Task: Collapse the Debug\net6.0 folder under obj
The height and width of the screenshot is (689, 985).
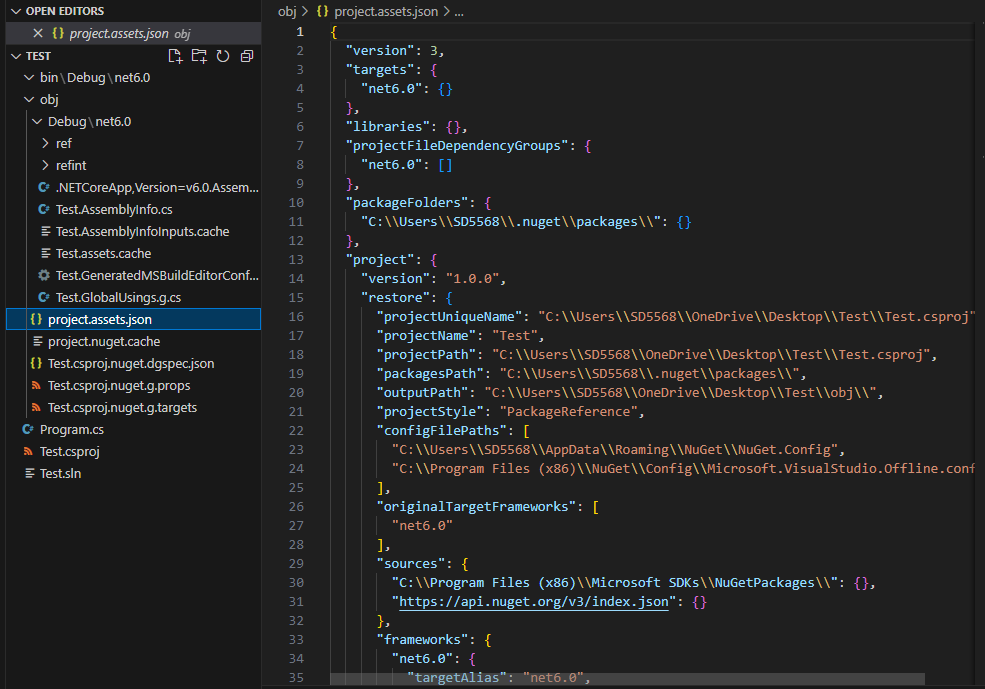Action: (37, 121)
